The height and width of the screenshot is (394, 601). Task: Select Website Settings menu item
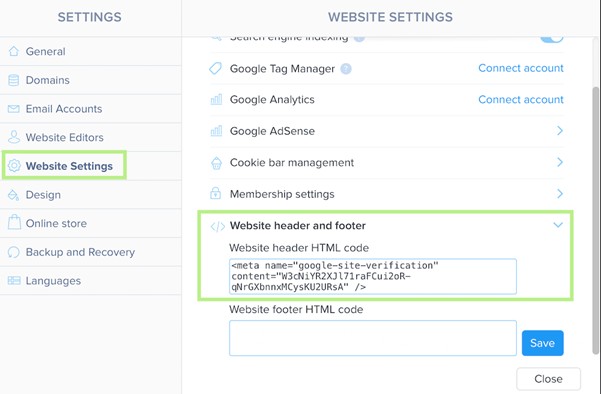tap(91, 166)
